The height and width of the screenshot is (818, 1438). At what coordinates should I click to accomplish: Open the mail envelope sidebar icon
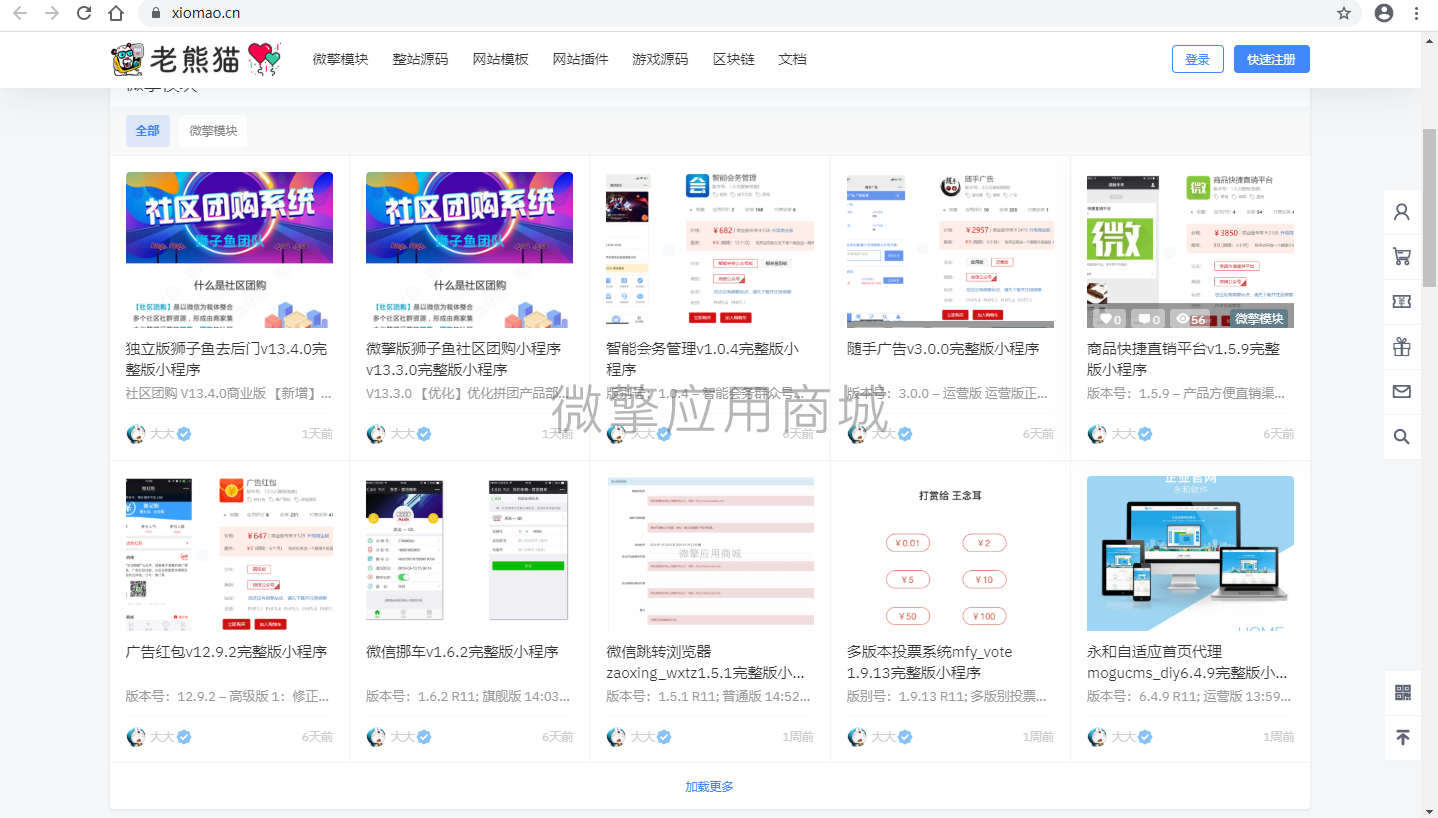1402,392
